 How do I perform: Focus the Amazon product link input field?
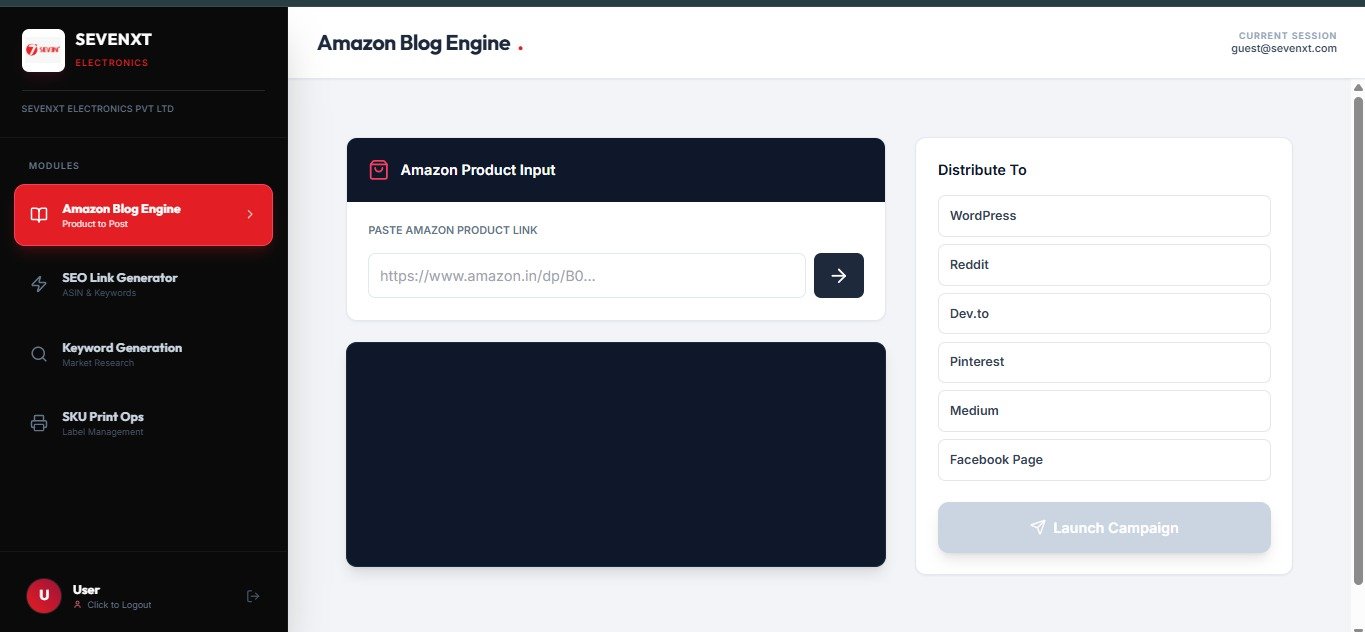(x=587, y=275)
